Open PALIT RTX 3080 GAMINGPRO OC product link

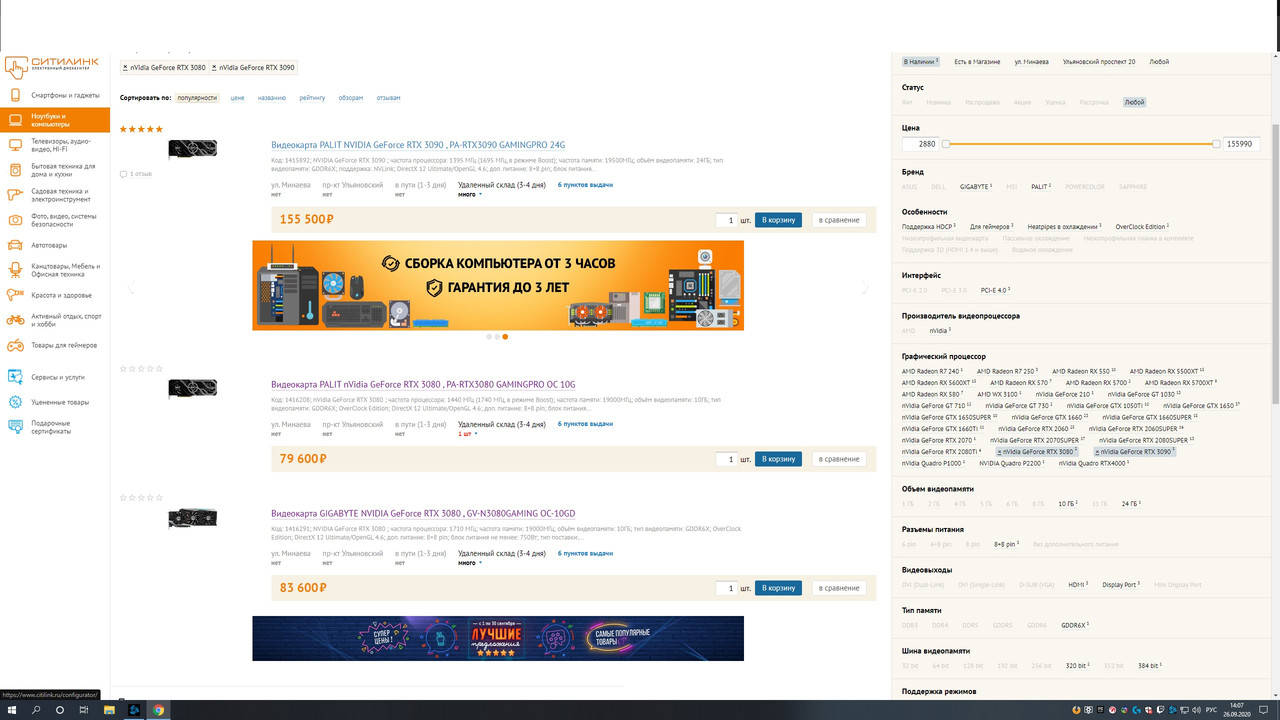click(423, 385)
